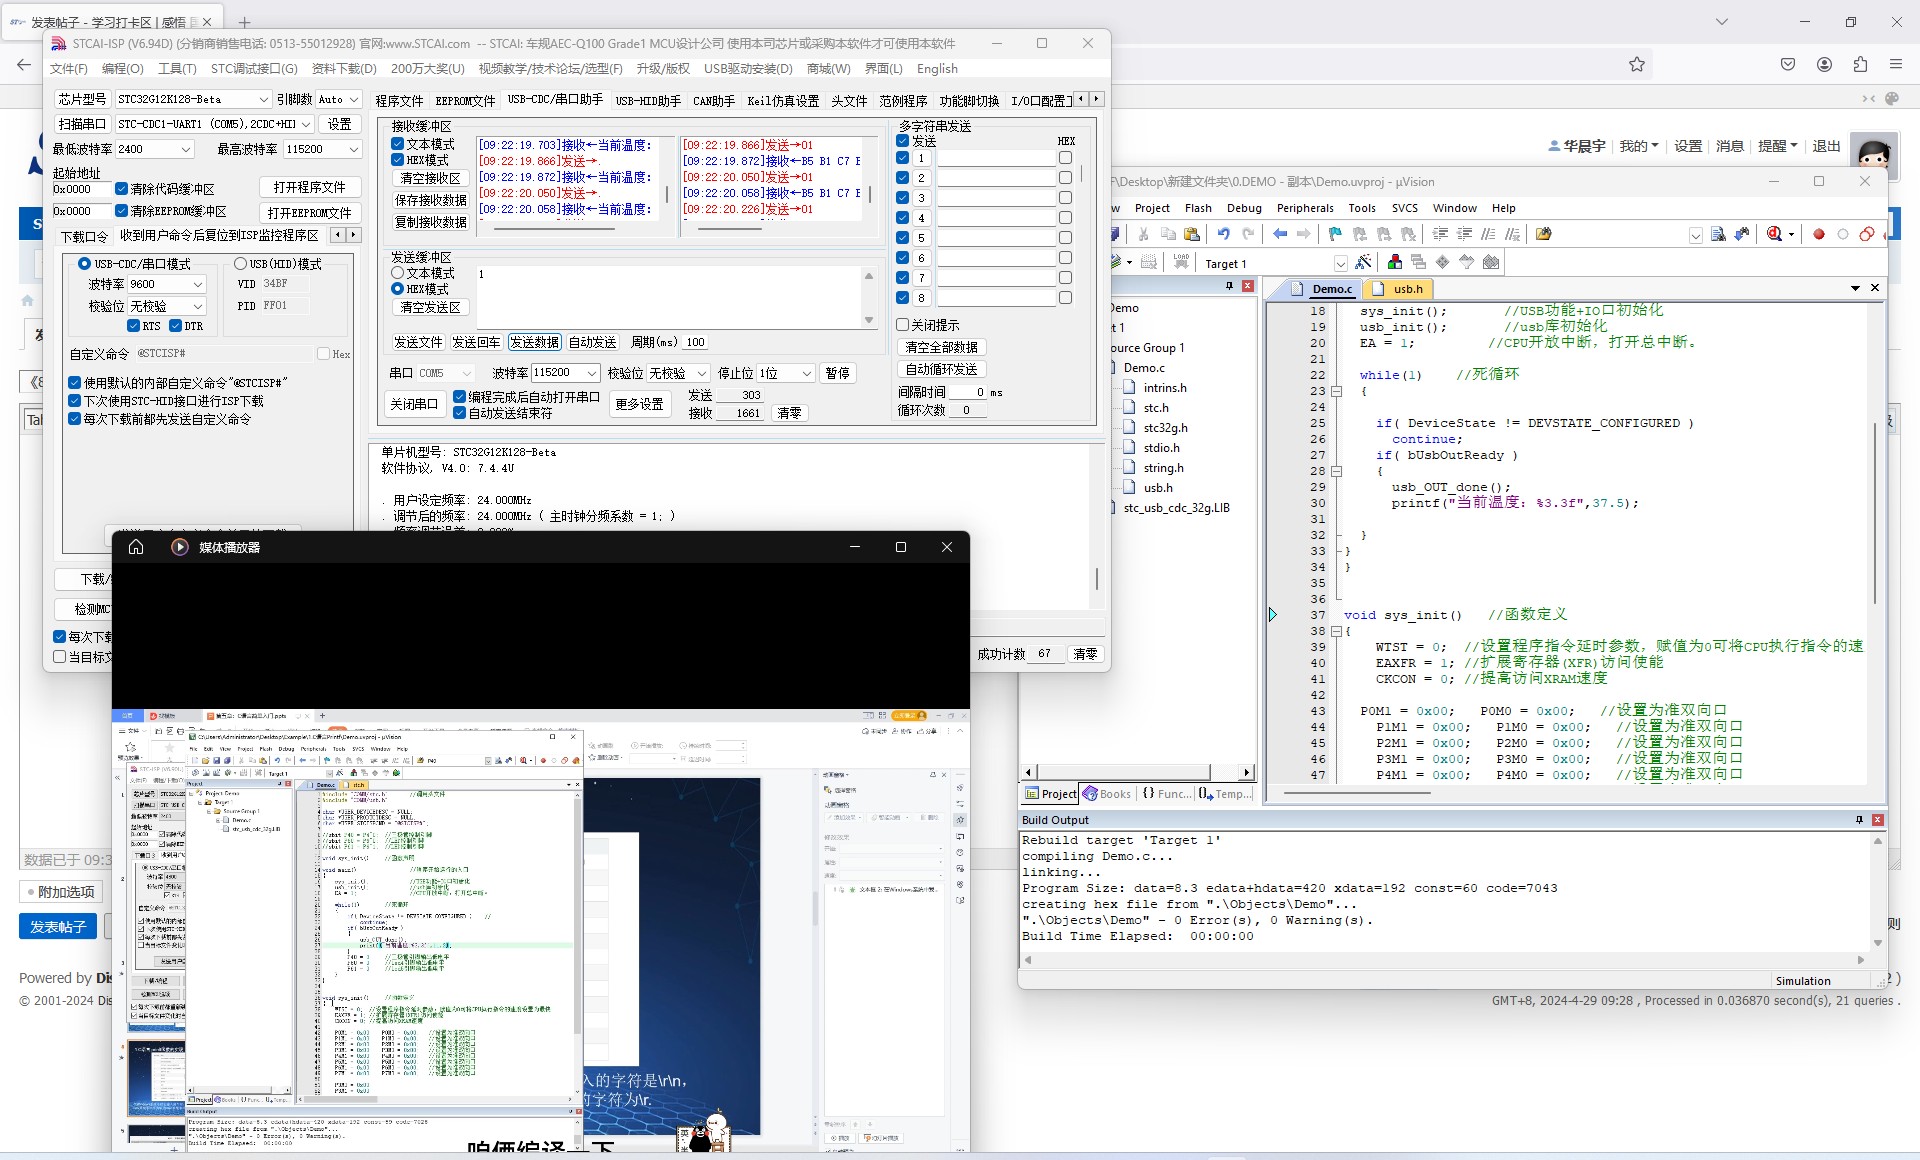Viewport: 1920px width, 1160px height.
Task: Click Indent selection icon in µVision
Action: [x=1440, y=234]
